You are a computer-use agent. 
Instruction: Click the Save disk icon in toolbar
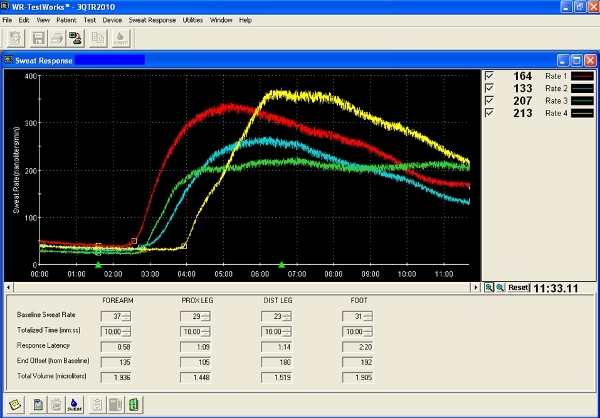pos(39,39)
